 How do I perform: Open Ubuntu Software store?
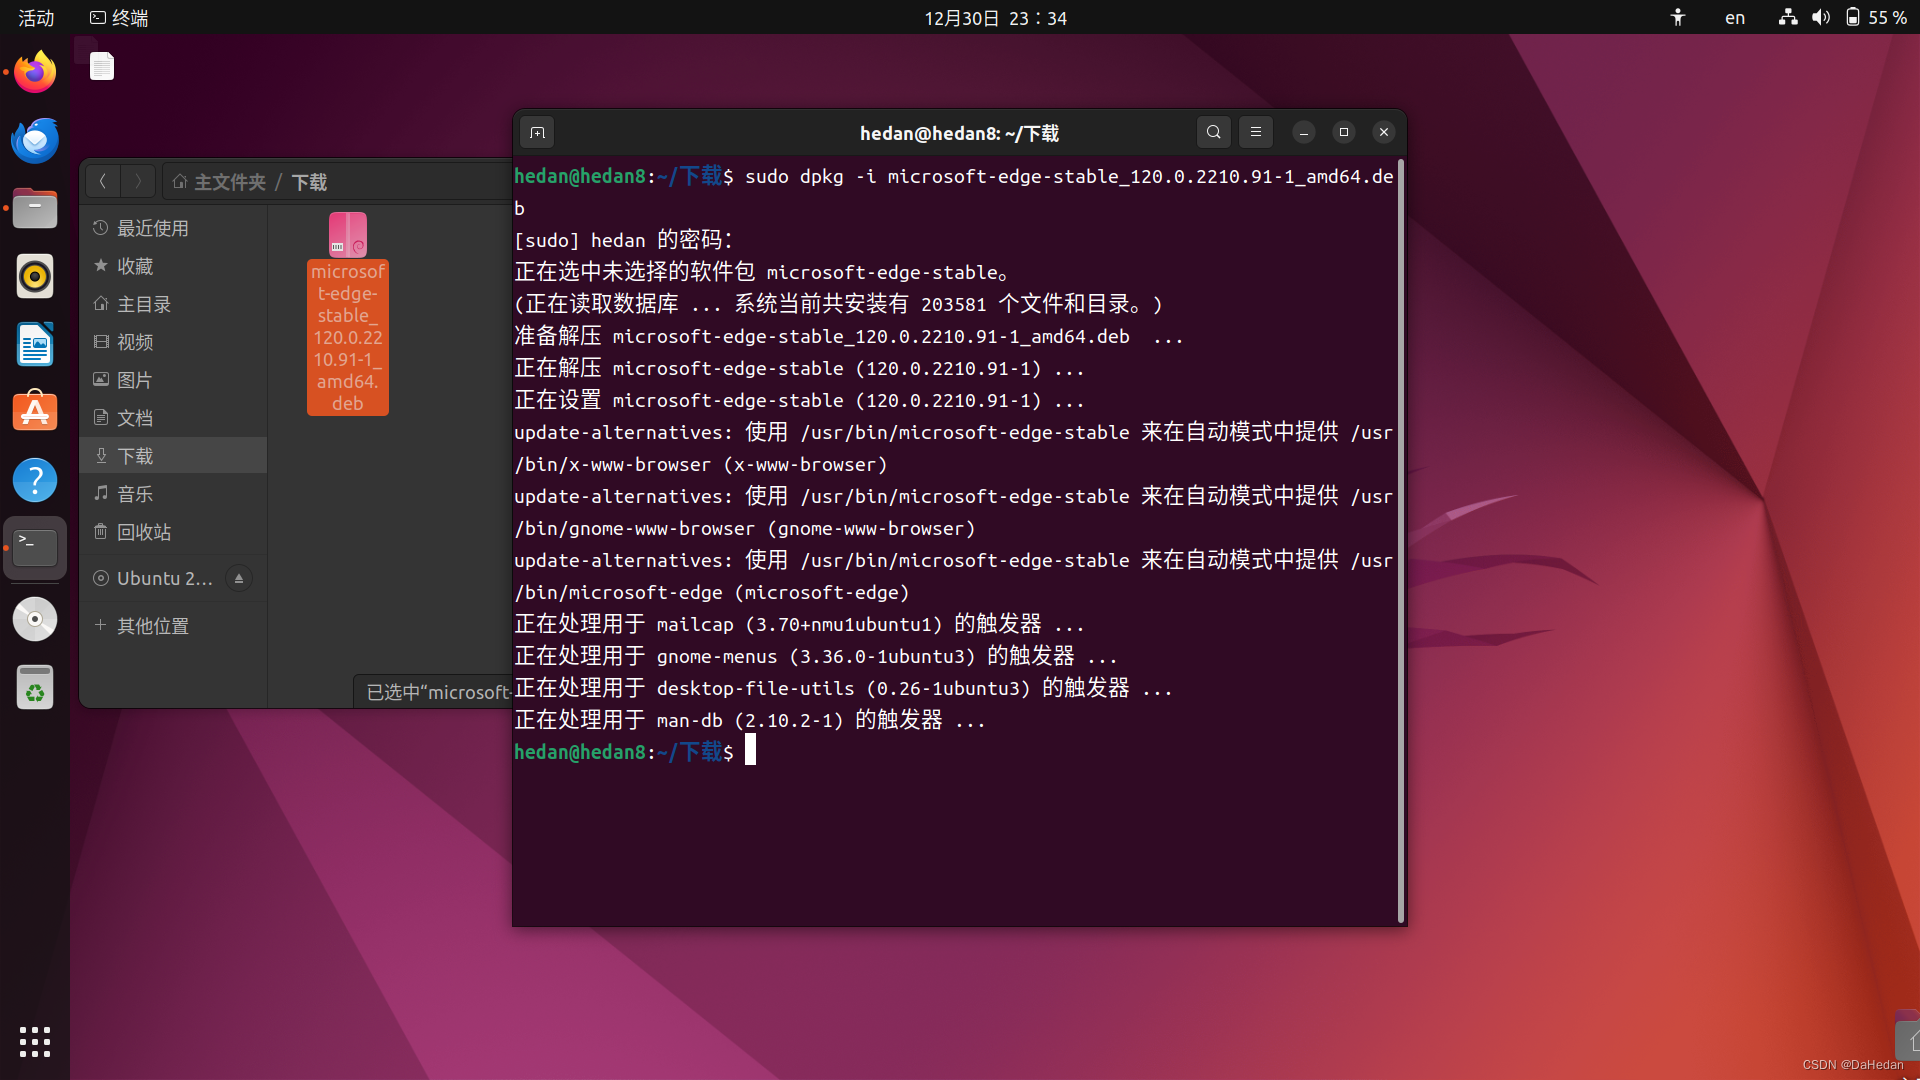[x=35, y=412]
